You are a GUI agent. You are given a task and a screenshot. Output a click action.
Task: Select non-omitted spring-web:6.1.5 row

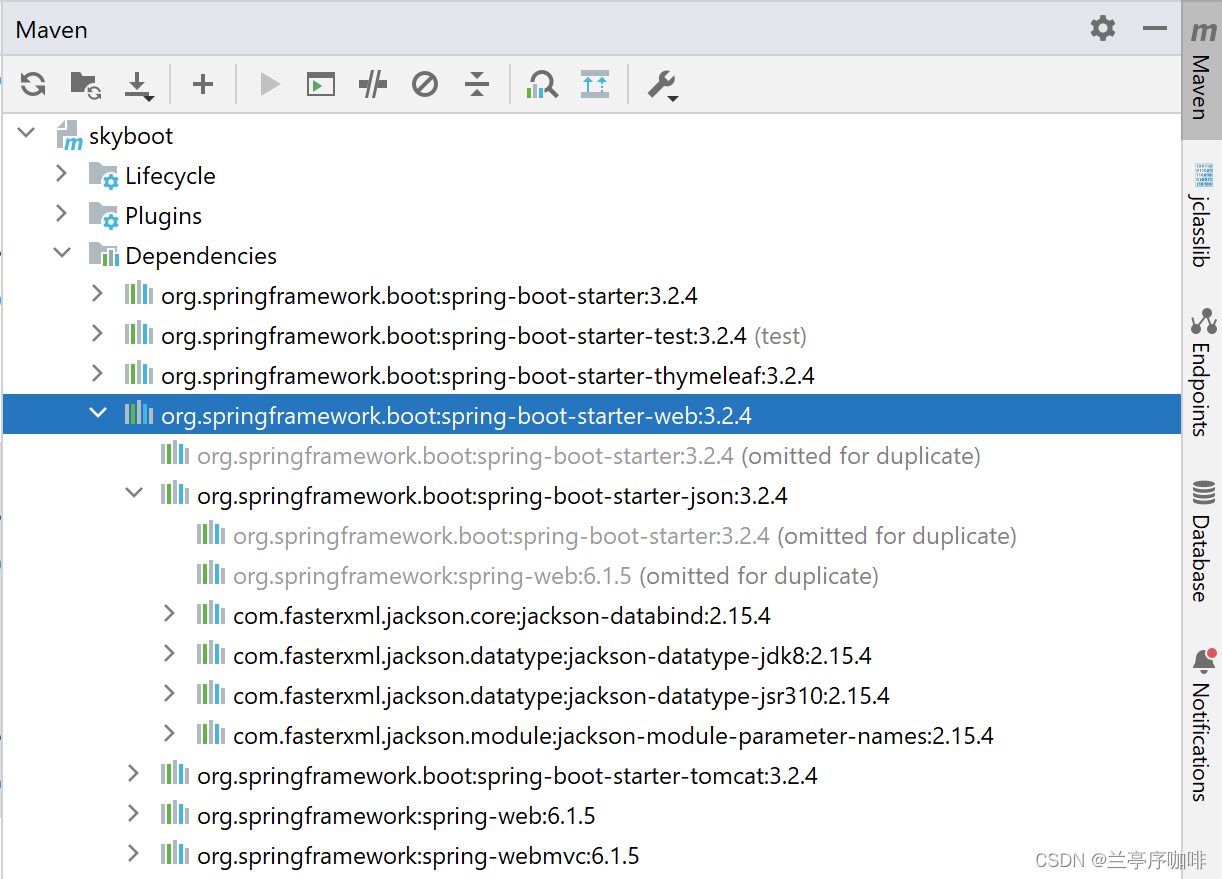pyautogui.click(x=591, y=815)
